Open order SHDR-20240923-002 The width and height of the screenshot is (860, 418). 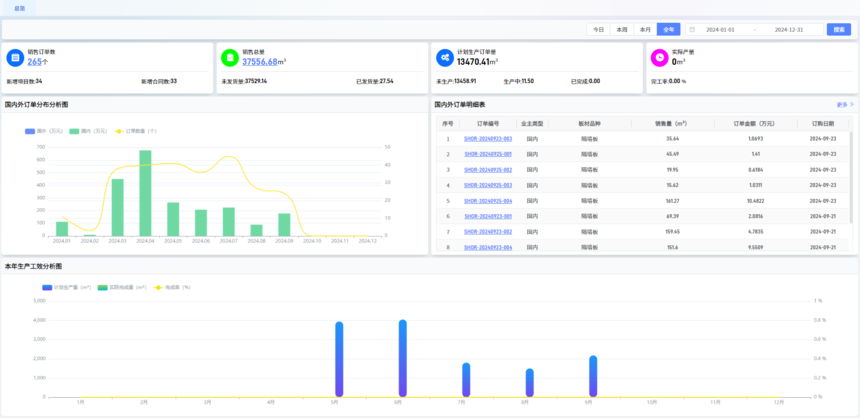(488, 232)
